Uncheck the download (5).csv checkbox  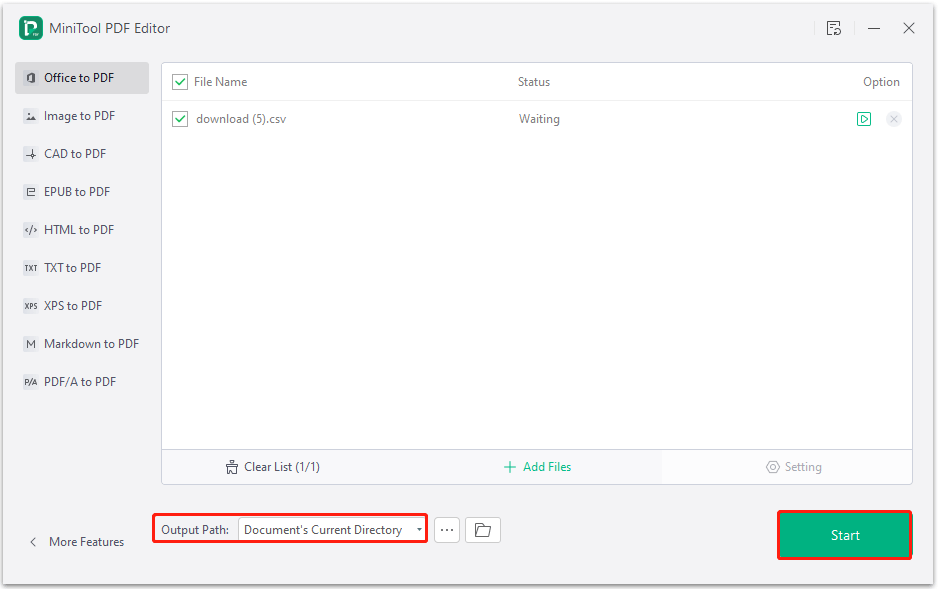(180, 119)
